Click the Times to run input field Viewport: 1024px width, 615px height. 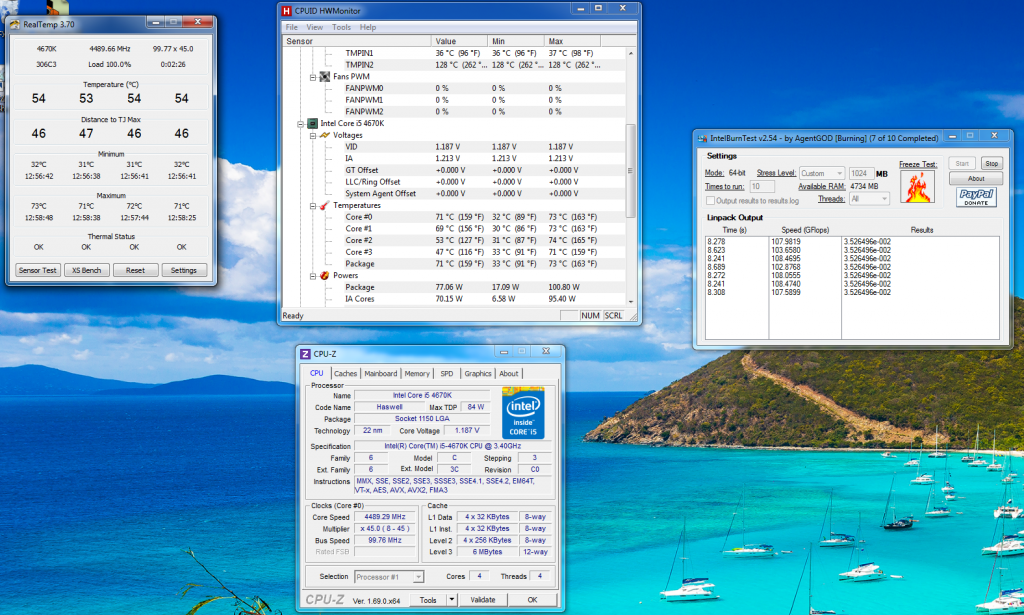761,186
